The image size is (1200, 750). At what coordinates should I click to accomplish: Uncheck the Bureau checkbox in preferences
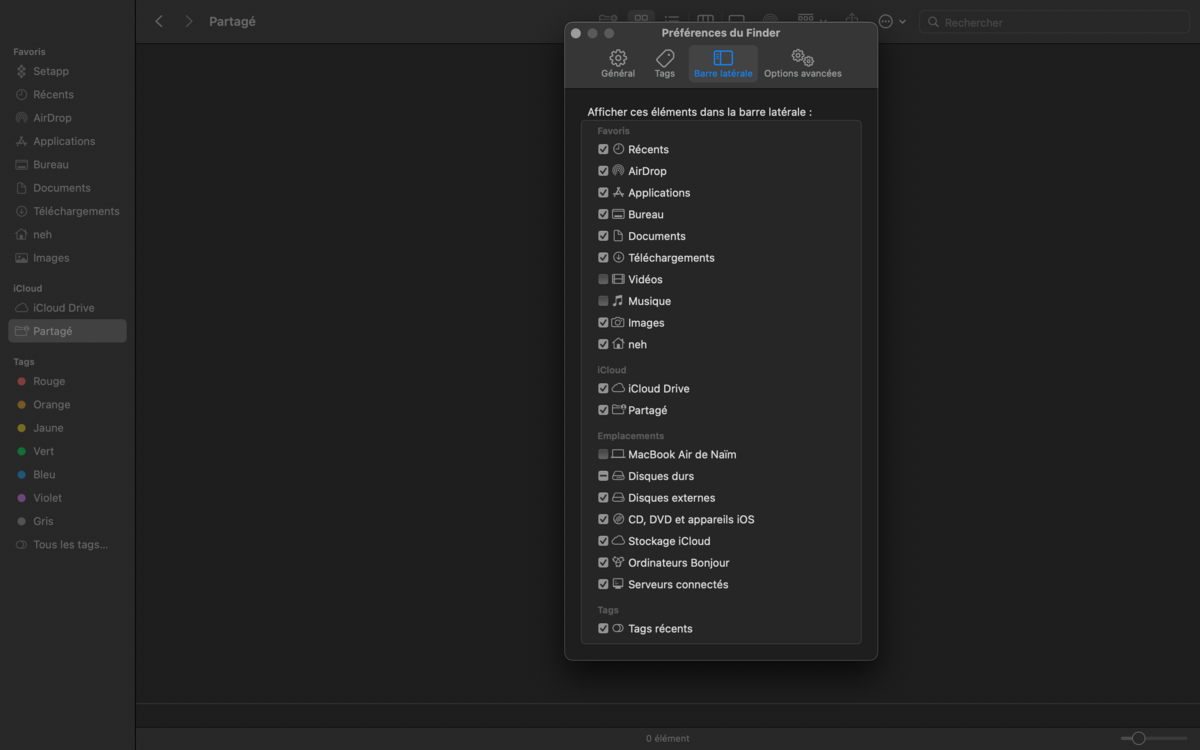[x=603, y=214]
